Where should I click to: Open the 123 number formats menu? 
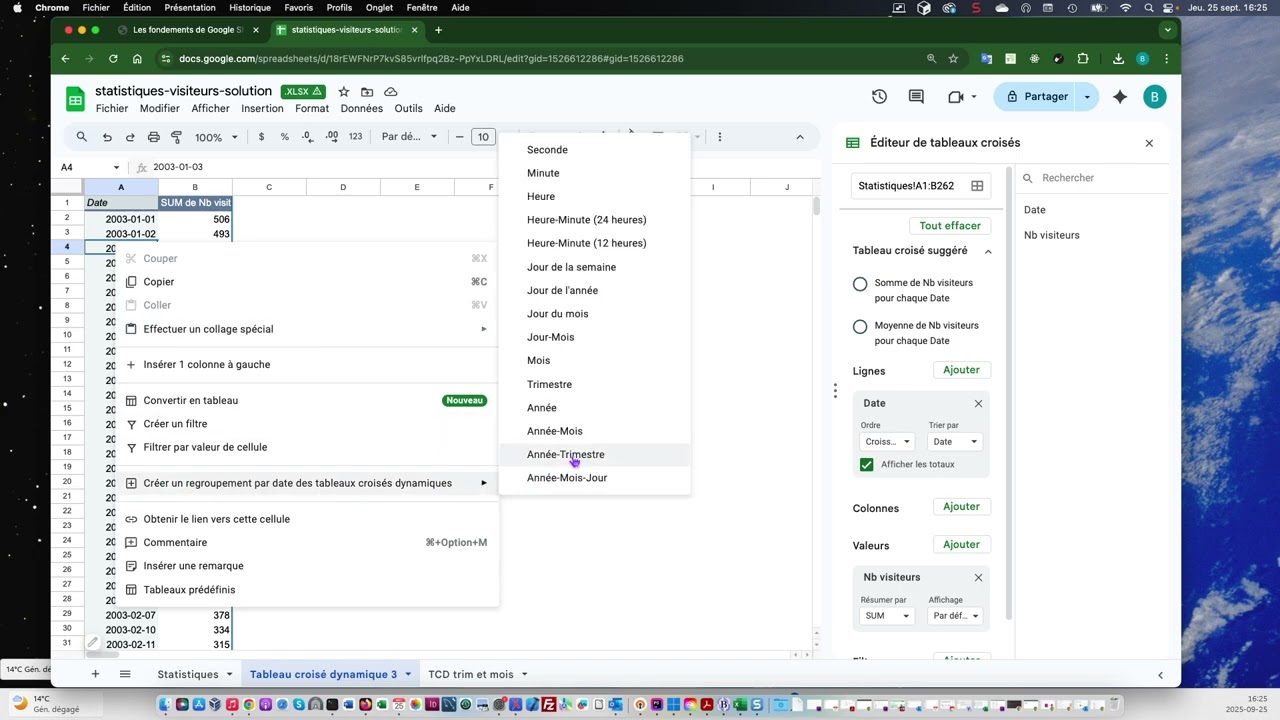click(355, 137)
